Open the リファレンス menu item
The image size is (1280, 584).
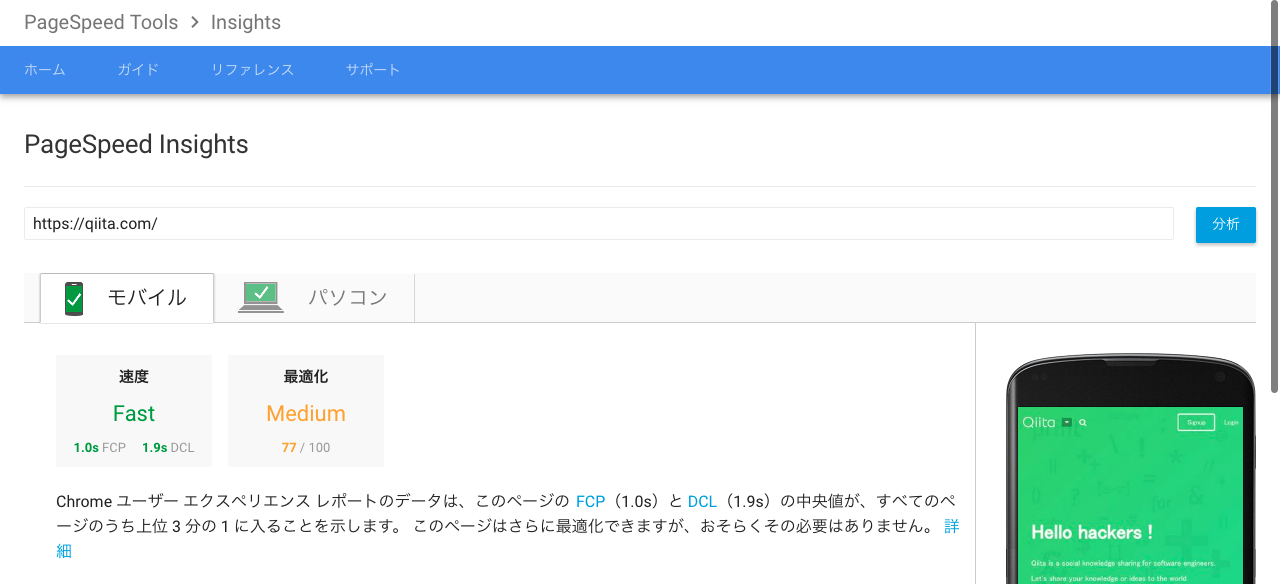tap(252, 69)
